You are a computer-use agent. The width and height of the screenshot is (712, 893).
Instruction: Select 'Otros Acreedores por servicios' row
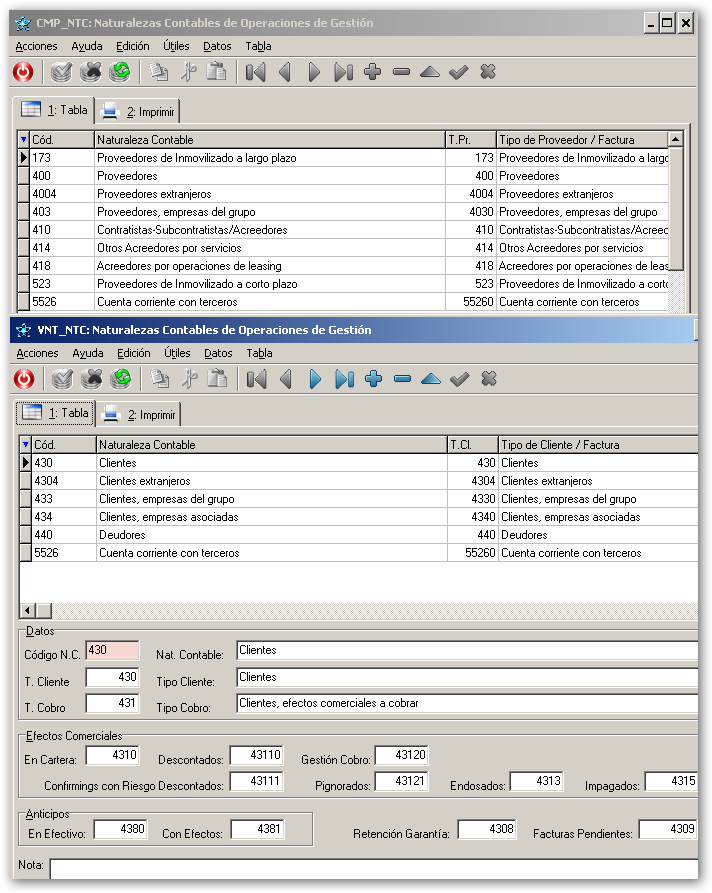tap(343, 248)
